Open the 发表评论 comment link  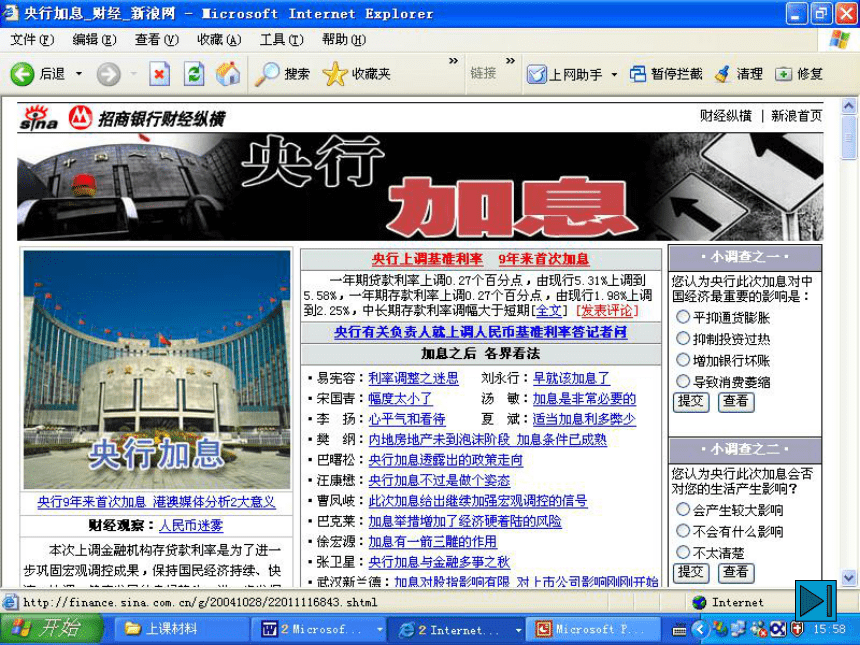pyautogui.click(x=607, y=311)
